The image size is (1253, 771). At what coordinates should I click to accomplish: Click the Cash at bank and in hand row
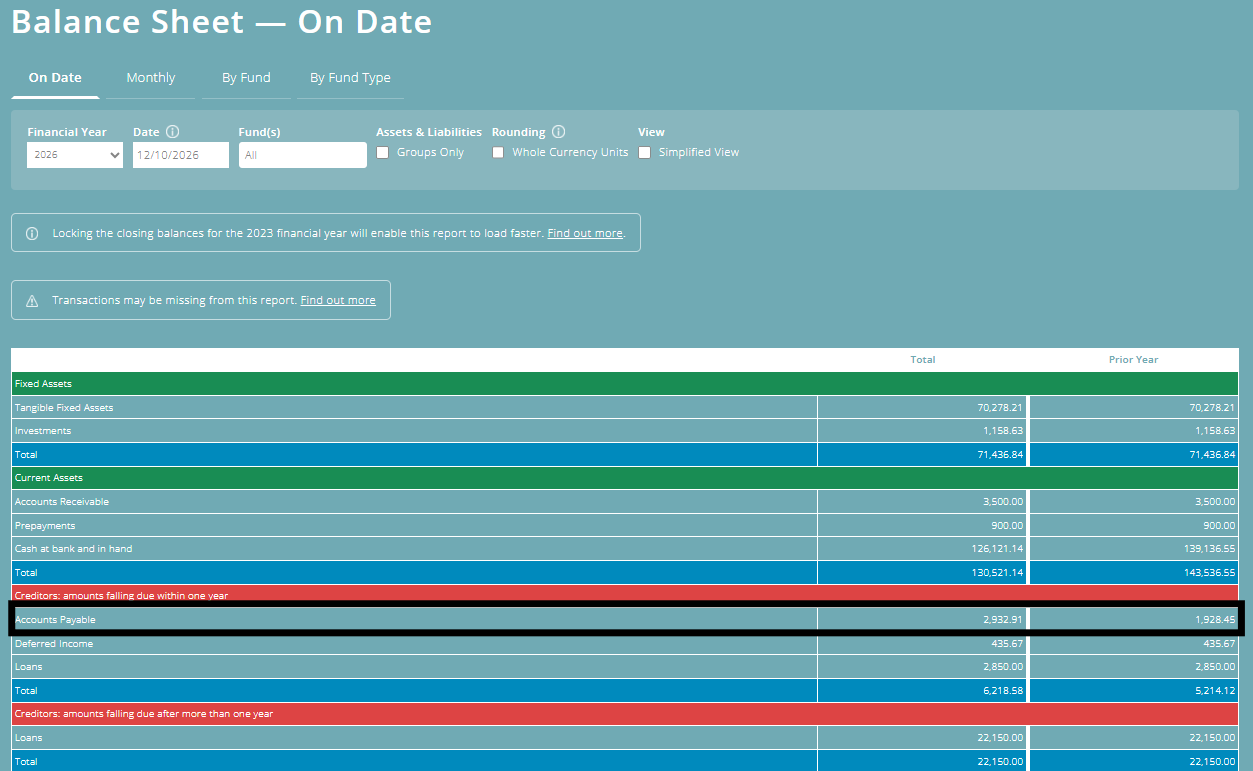(x=625, y=549)
